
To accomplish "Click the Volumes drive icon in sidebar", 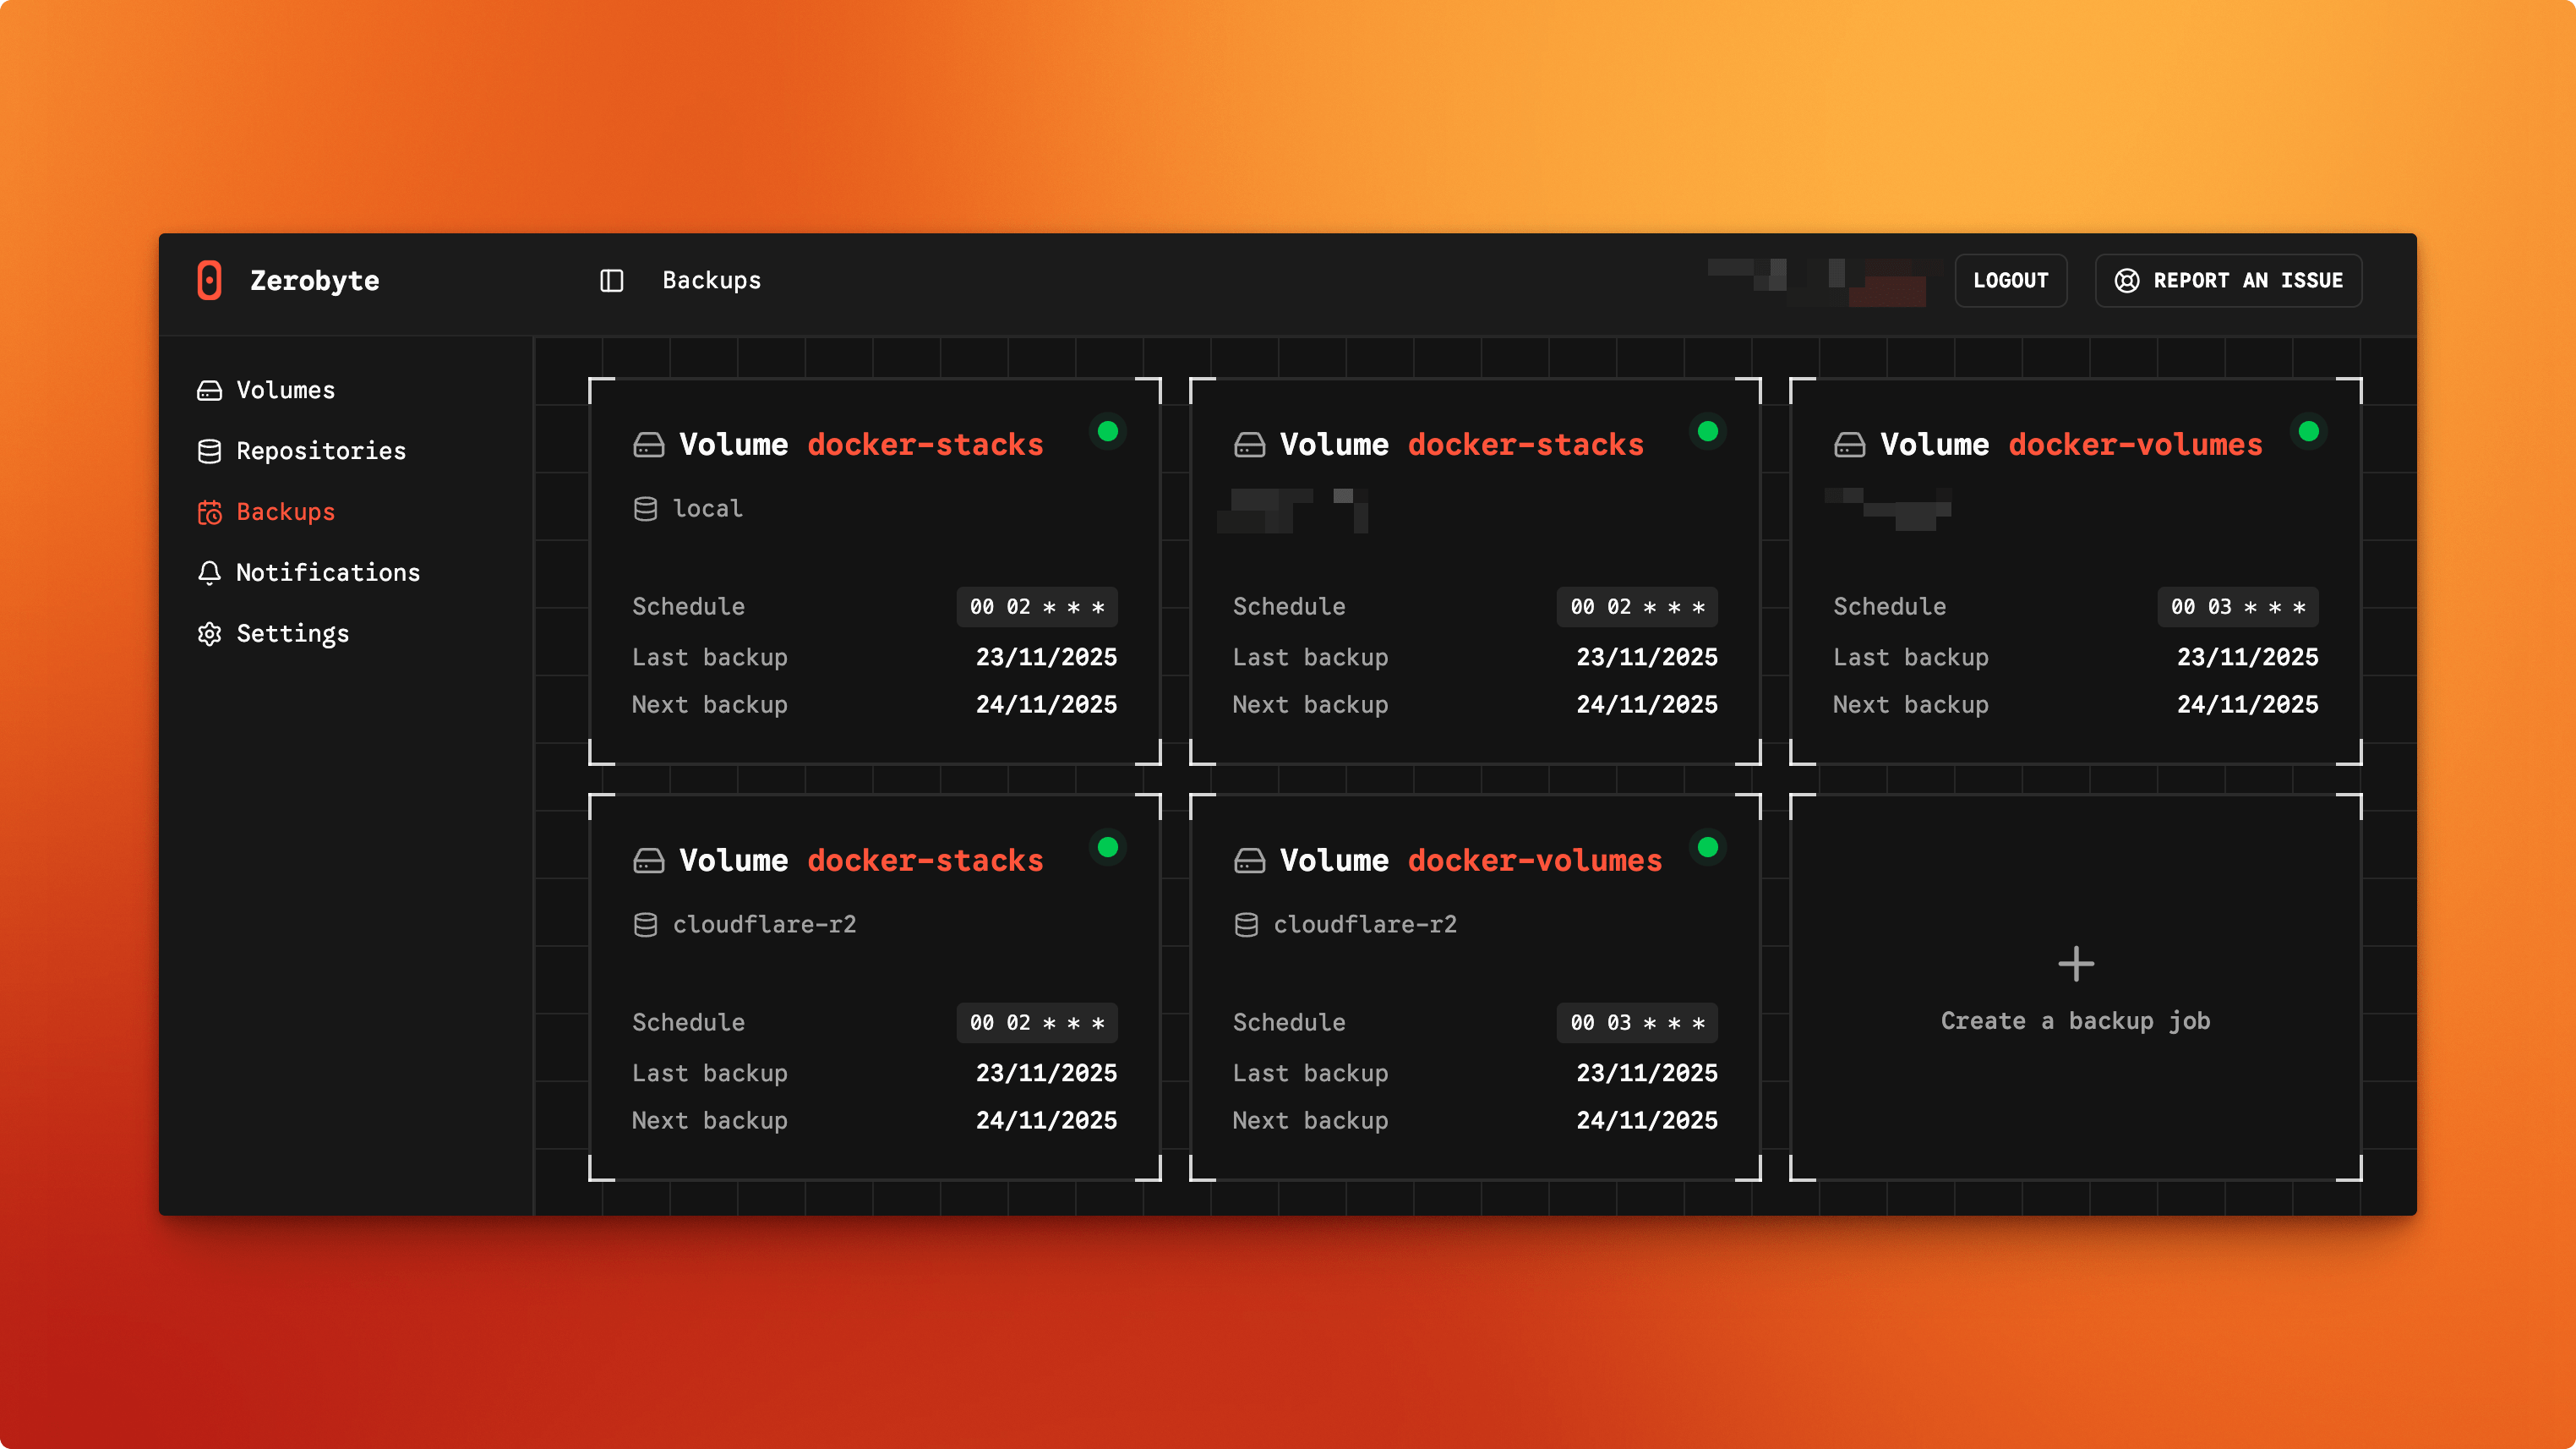I will coord(209,390).
